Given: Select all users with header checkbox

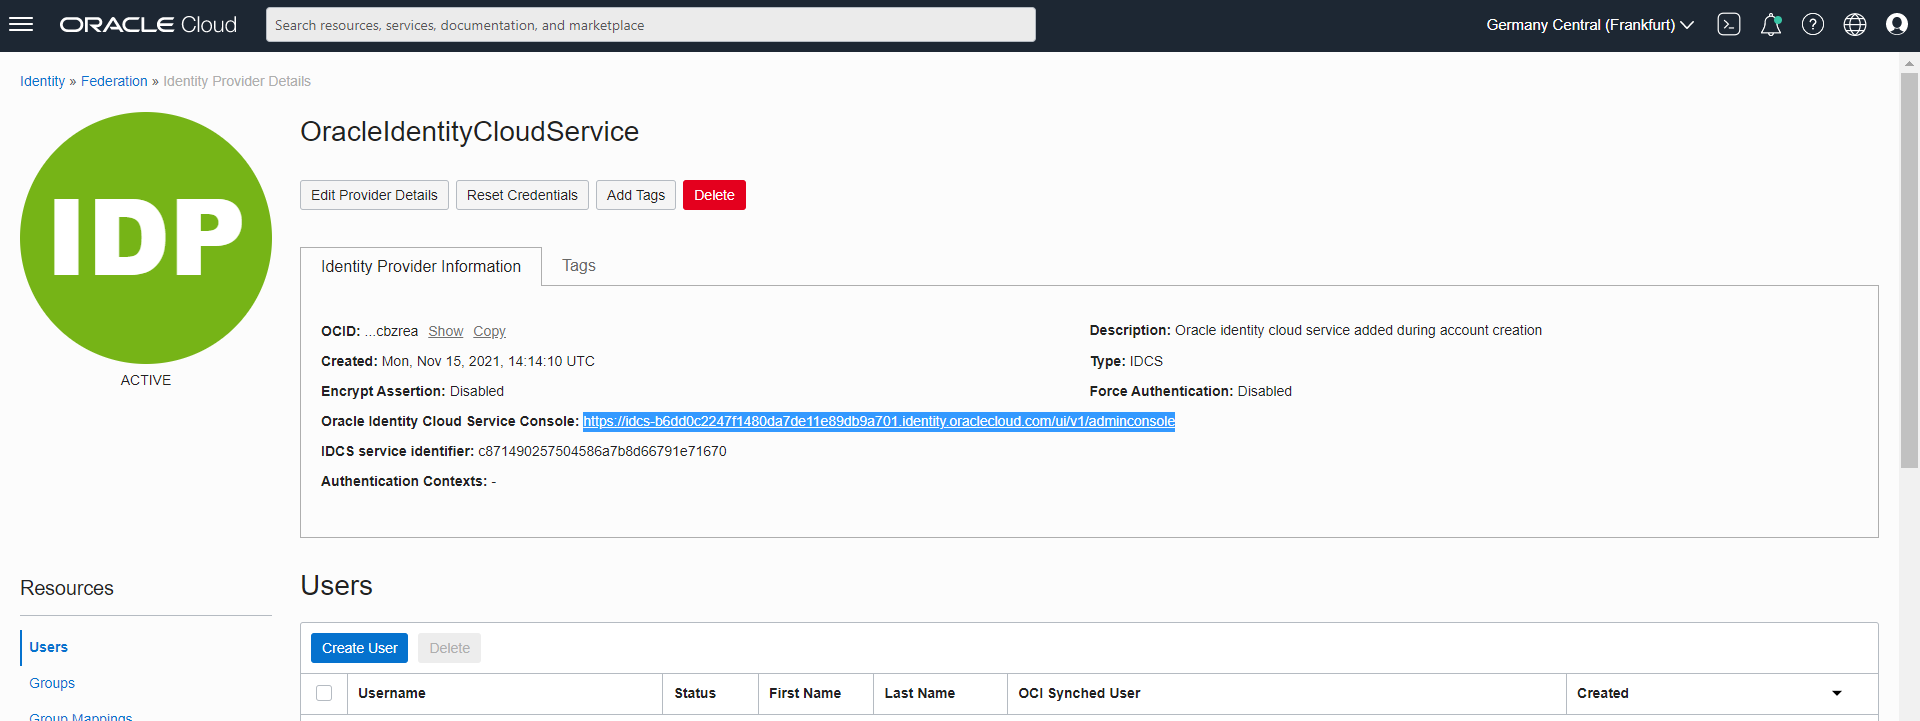Looking at the screenshot, I should 324,693.
